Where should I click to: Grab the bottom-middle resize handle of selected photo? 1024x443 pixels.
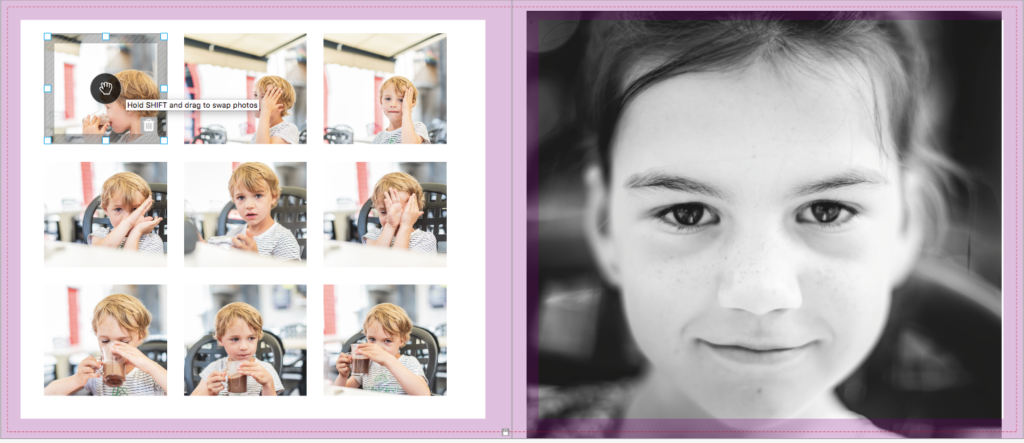click(106, 140)
